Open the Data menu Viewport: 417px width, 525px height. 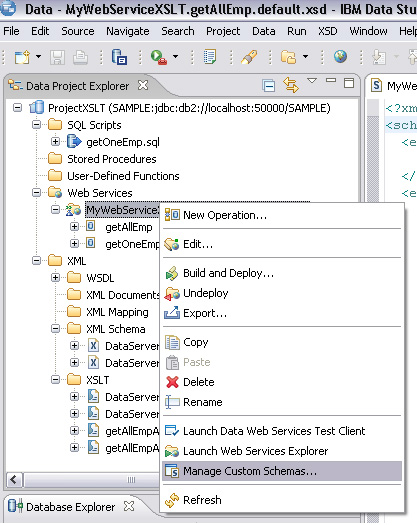coord(264,31)
